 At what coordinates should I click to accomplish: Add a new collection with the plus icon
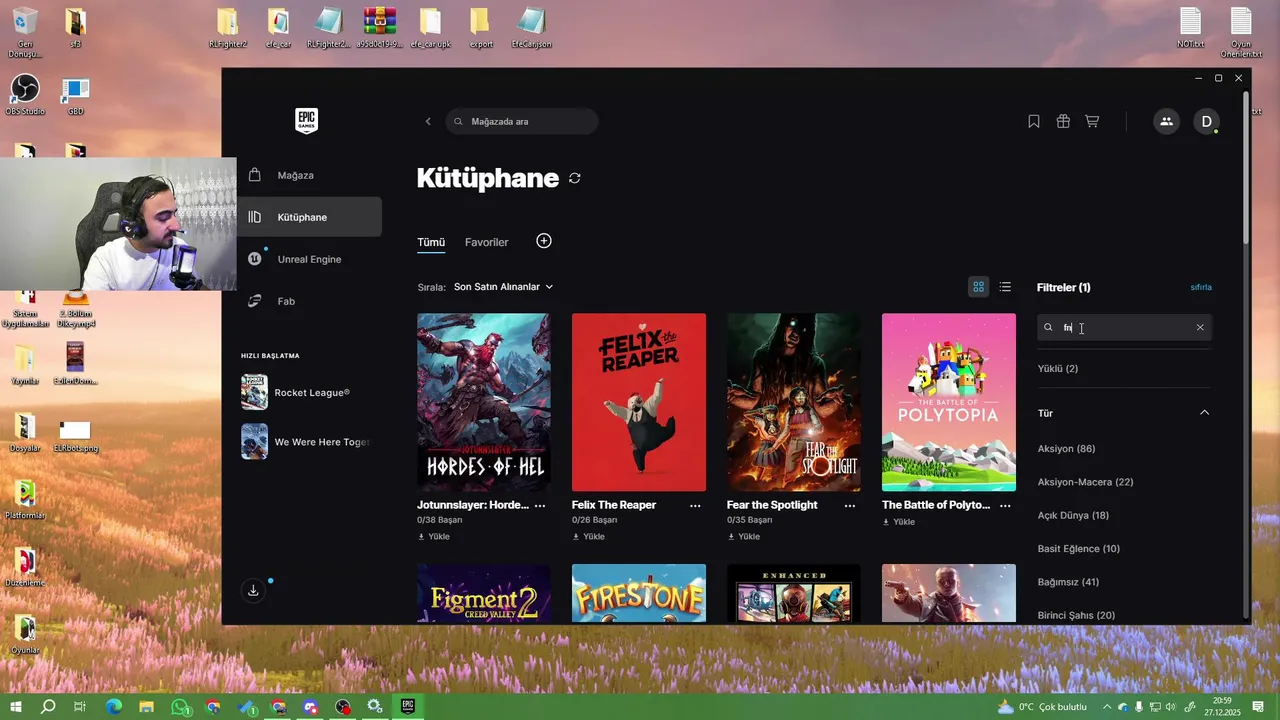pos(544,241)
